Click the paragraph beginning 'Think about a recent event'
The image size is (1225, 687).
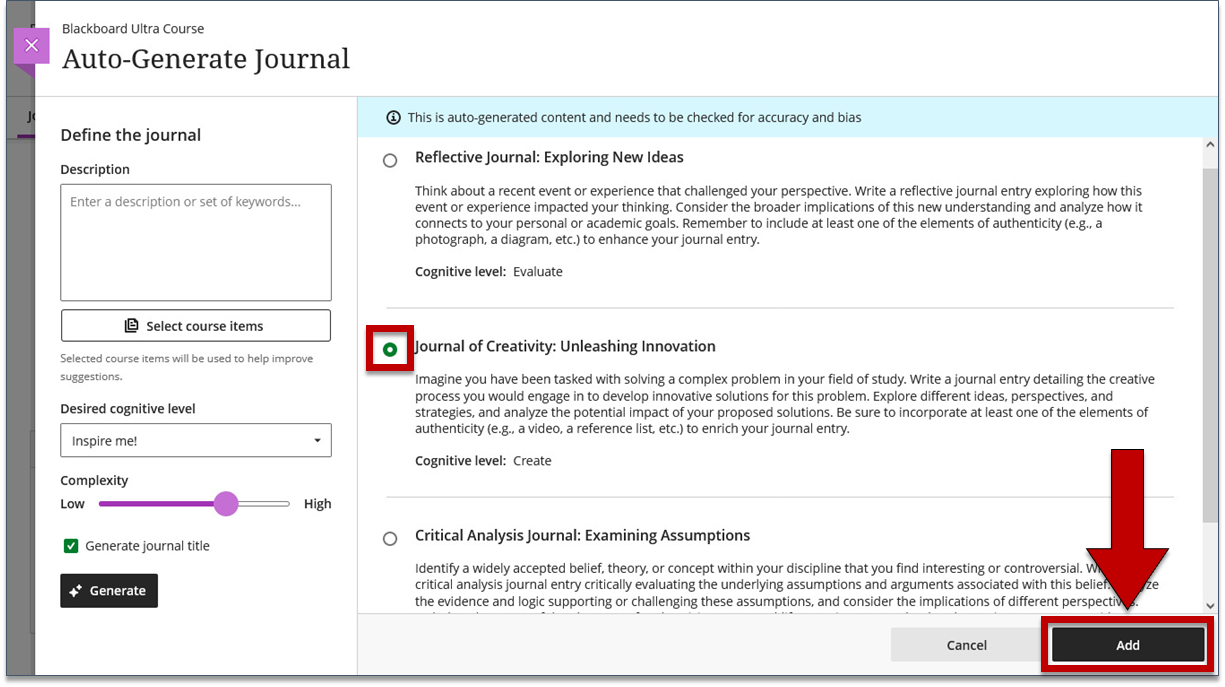point(779,215)
